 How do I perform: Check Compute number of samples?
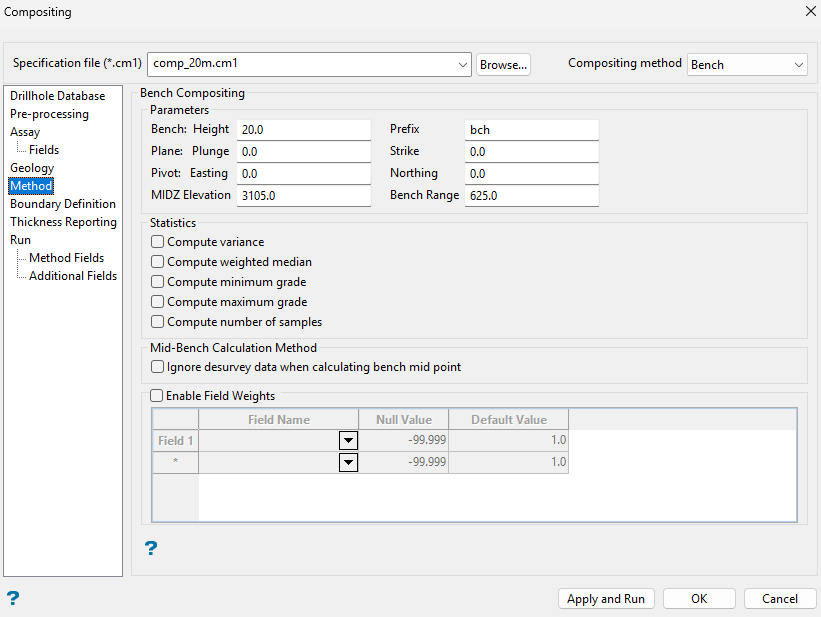157,322
